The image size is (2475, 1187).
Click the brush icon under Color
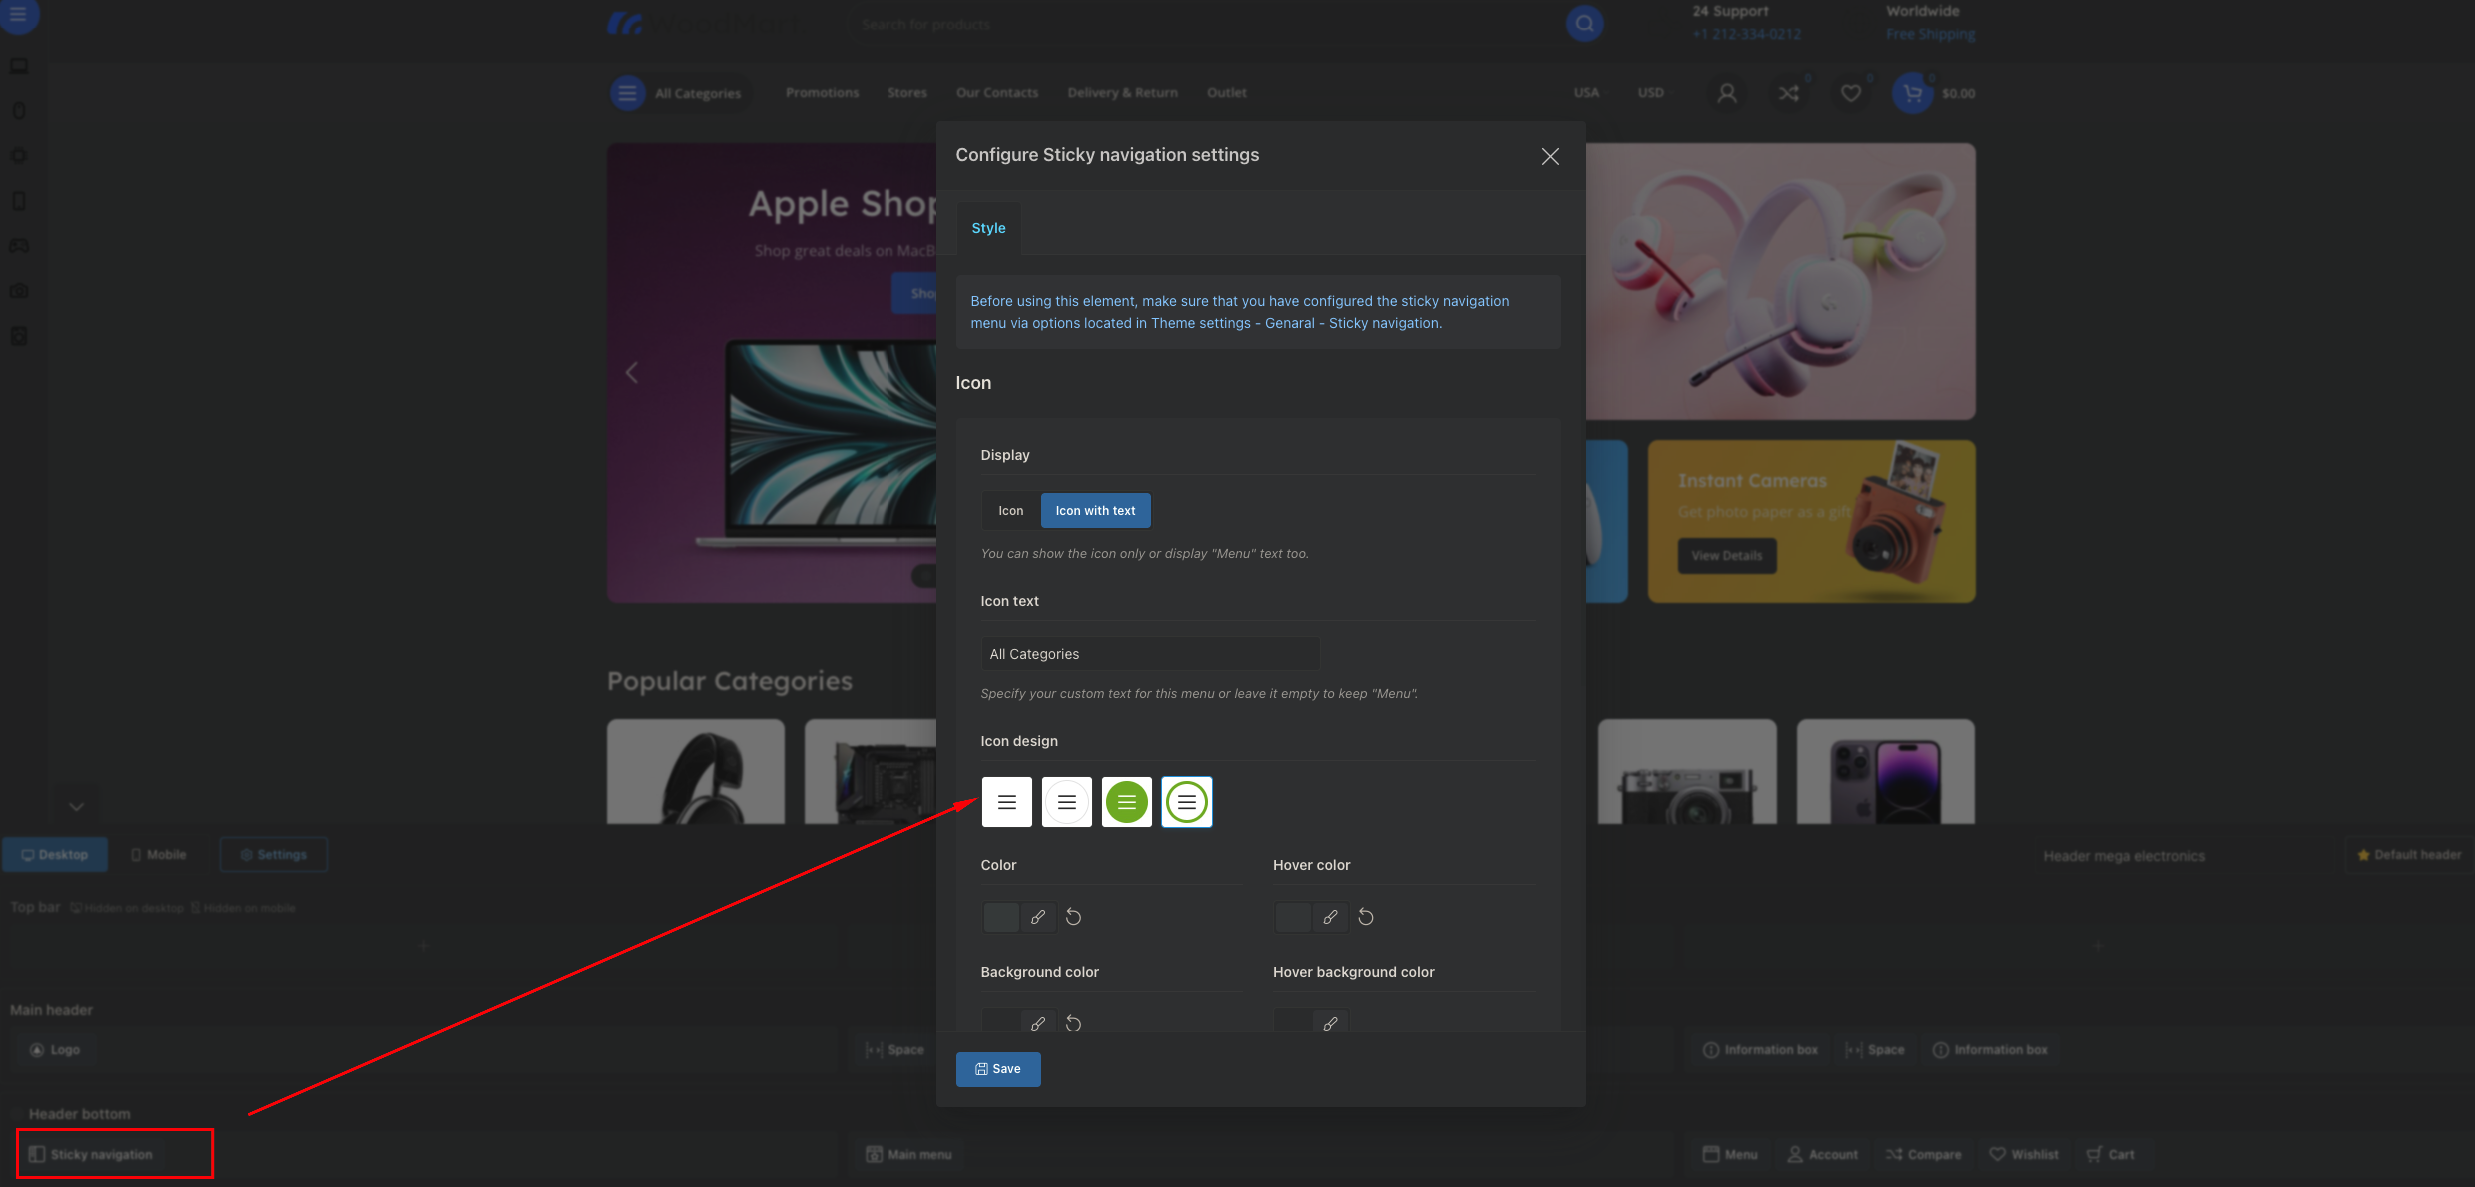[x=1038, y=917]
